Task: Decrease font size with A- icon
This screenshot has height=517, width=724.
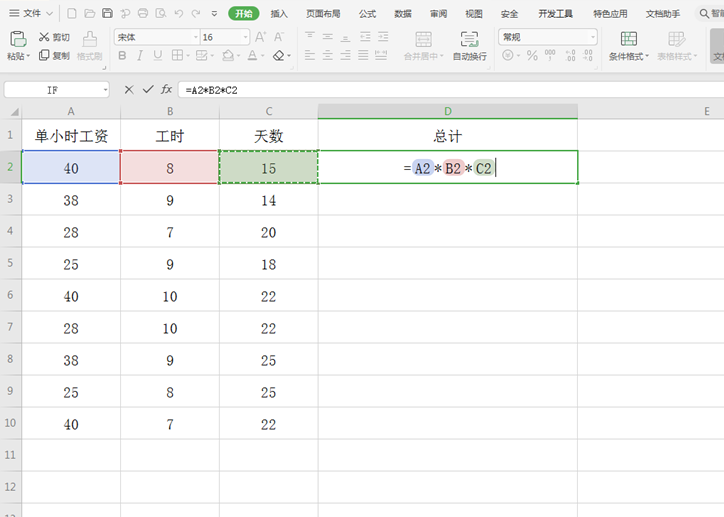Action: point(279,37)
